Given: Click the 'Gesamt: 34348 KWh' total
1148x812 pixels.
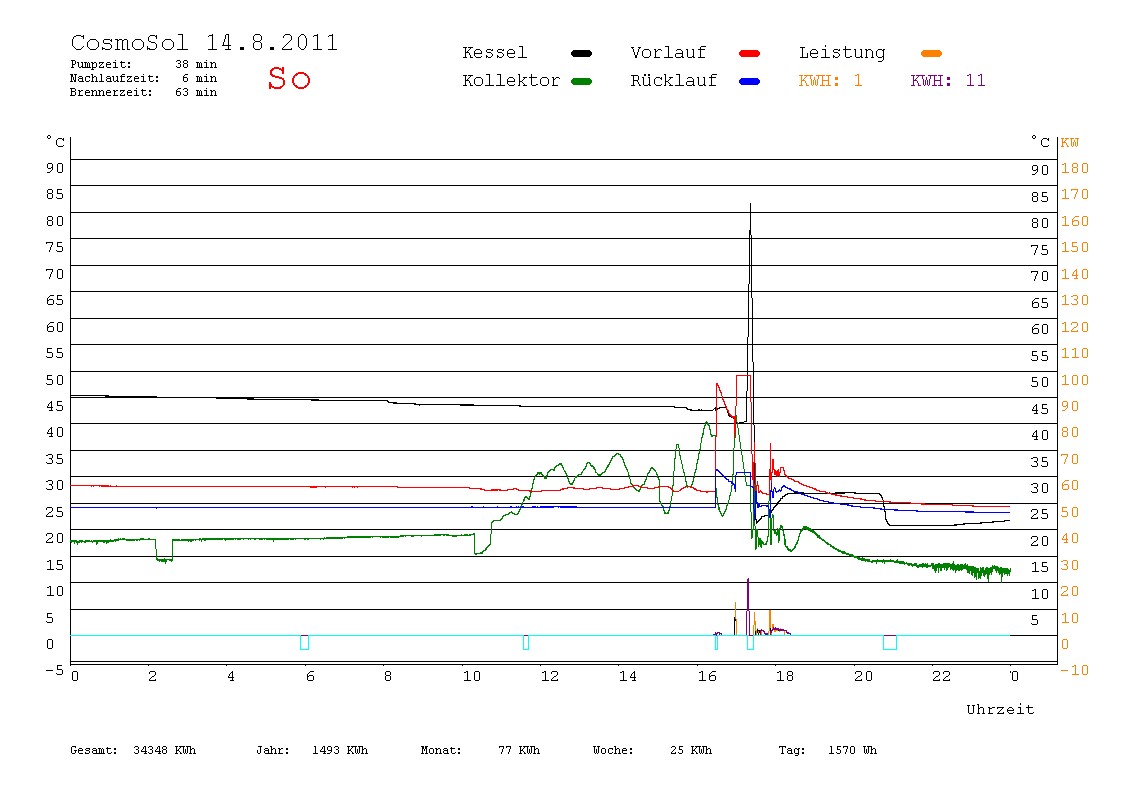Looking at the screenshot, I should pos(133,750).
